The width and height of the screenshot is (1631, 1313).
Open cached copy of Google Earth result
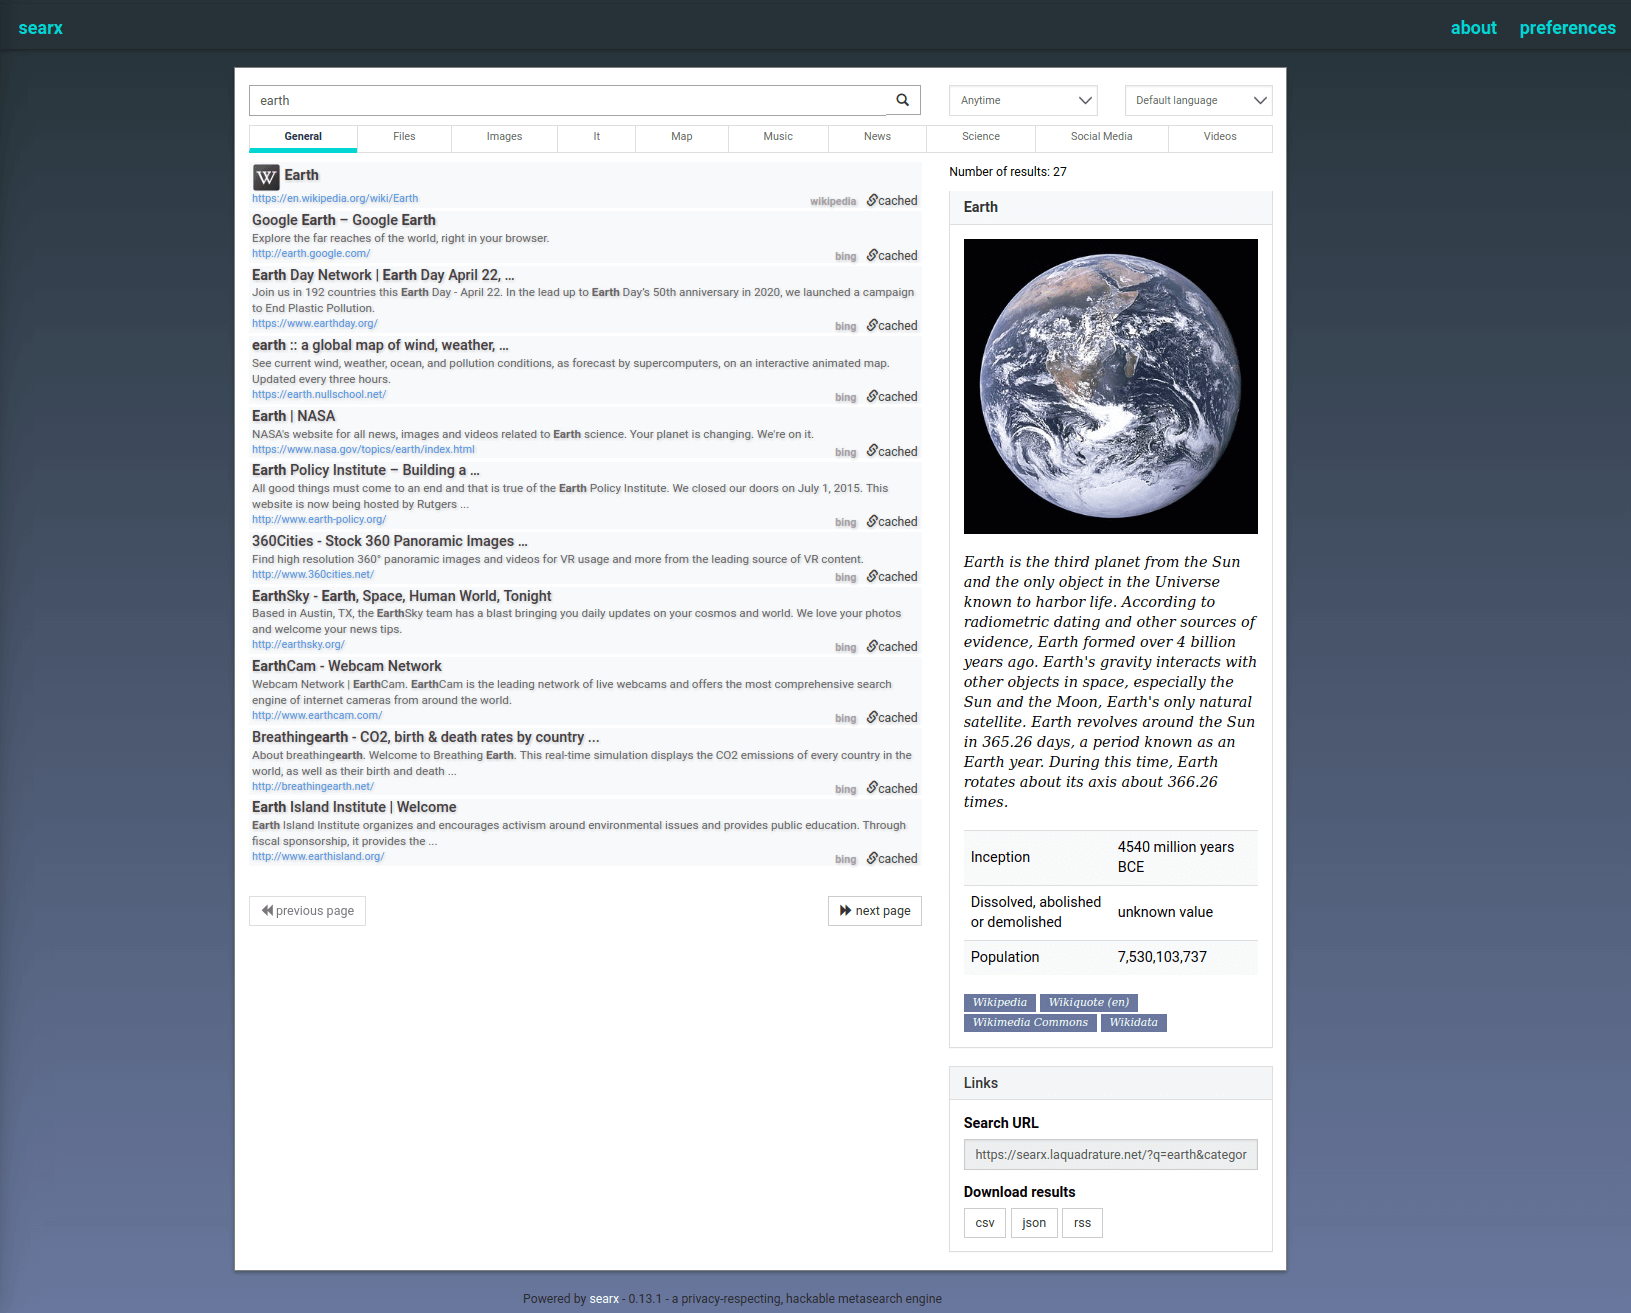892,256
